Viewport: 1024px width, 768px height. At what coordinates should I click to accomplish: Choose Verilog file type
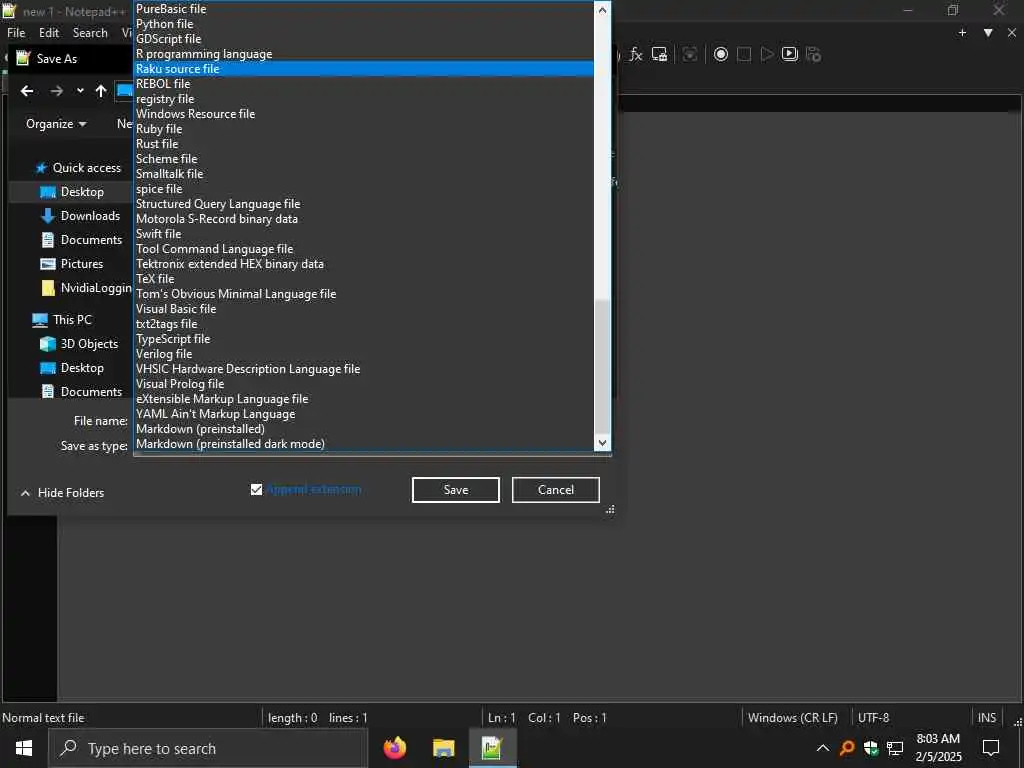[x=364, y=354]
